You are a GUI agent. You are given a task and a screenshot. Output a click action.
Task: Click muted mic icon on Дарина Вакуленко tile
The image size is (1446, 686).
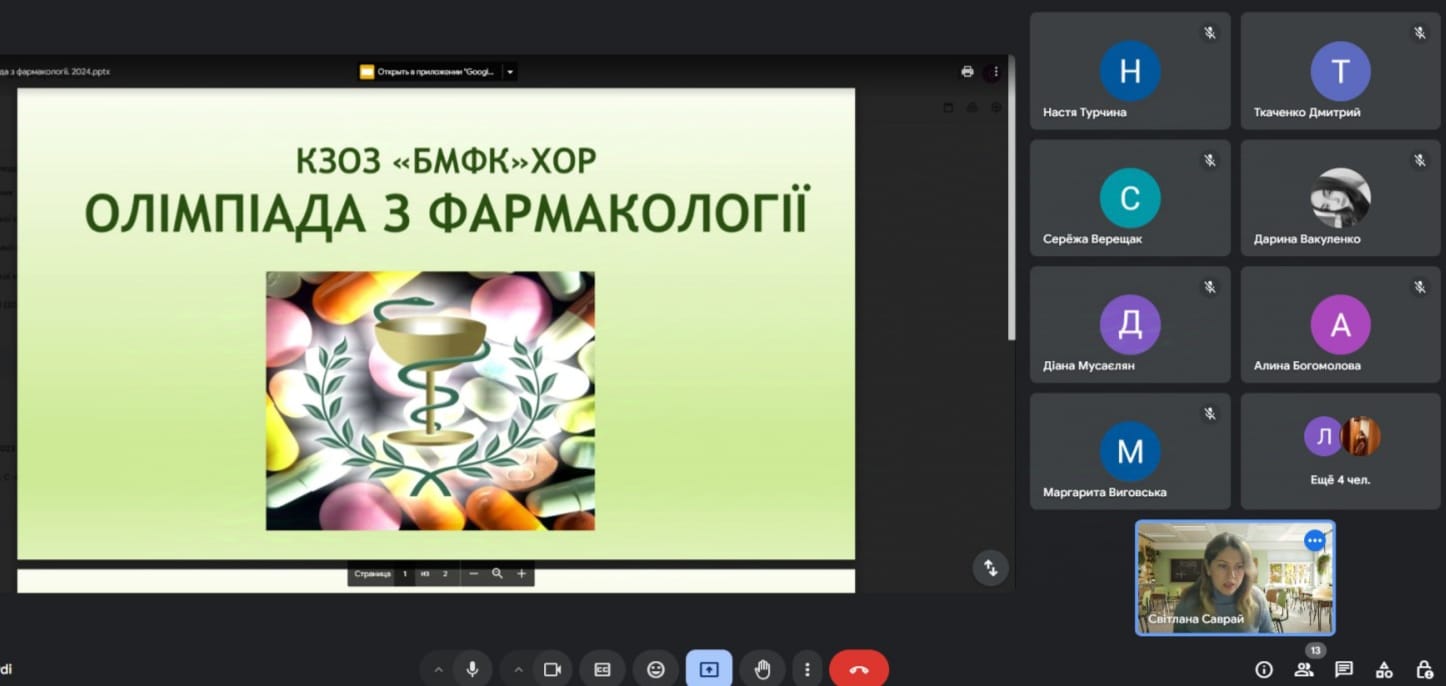(1420, 160)
